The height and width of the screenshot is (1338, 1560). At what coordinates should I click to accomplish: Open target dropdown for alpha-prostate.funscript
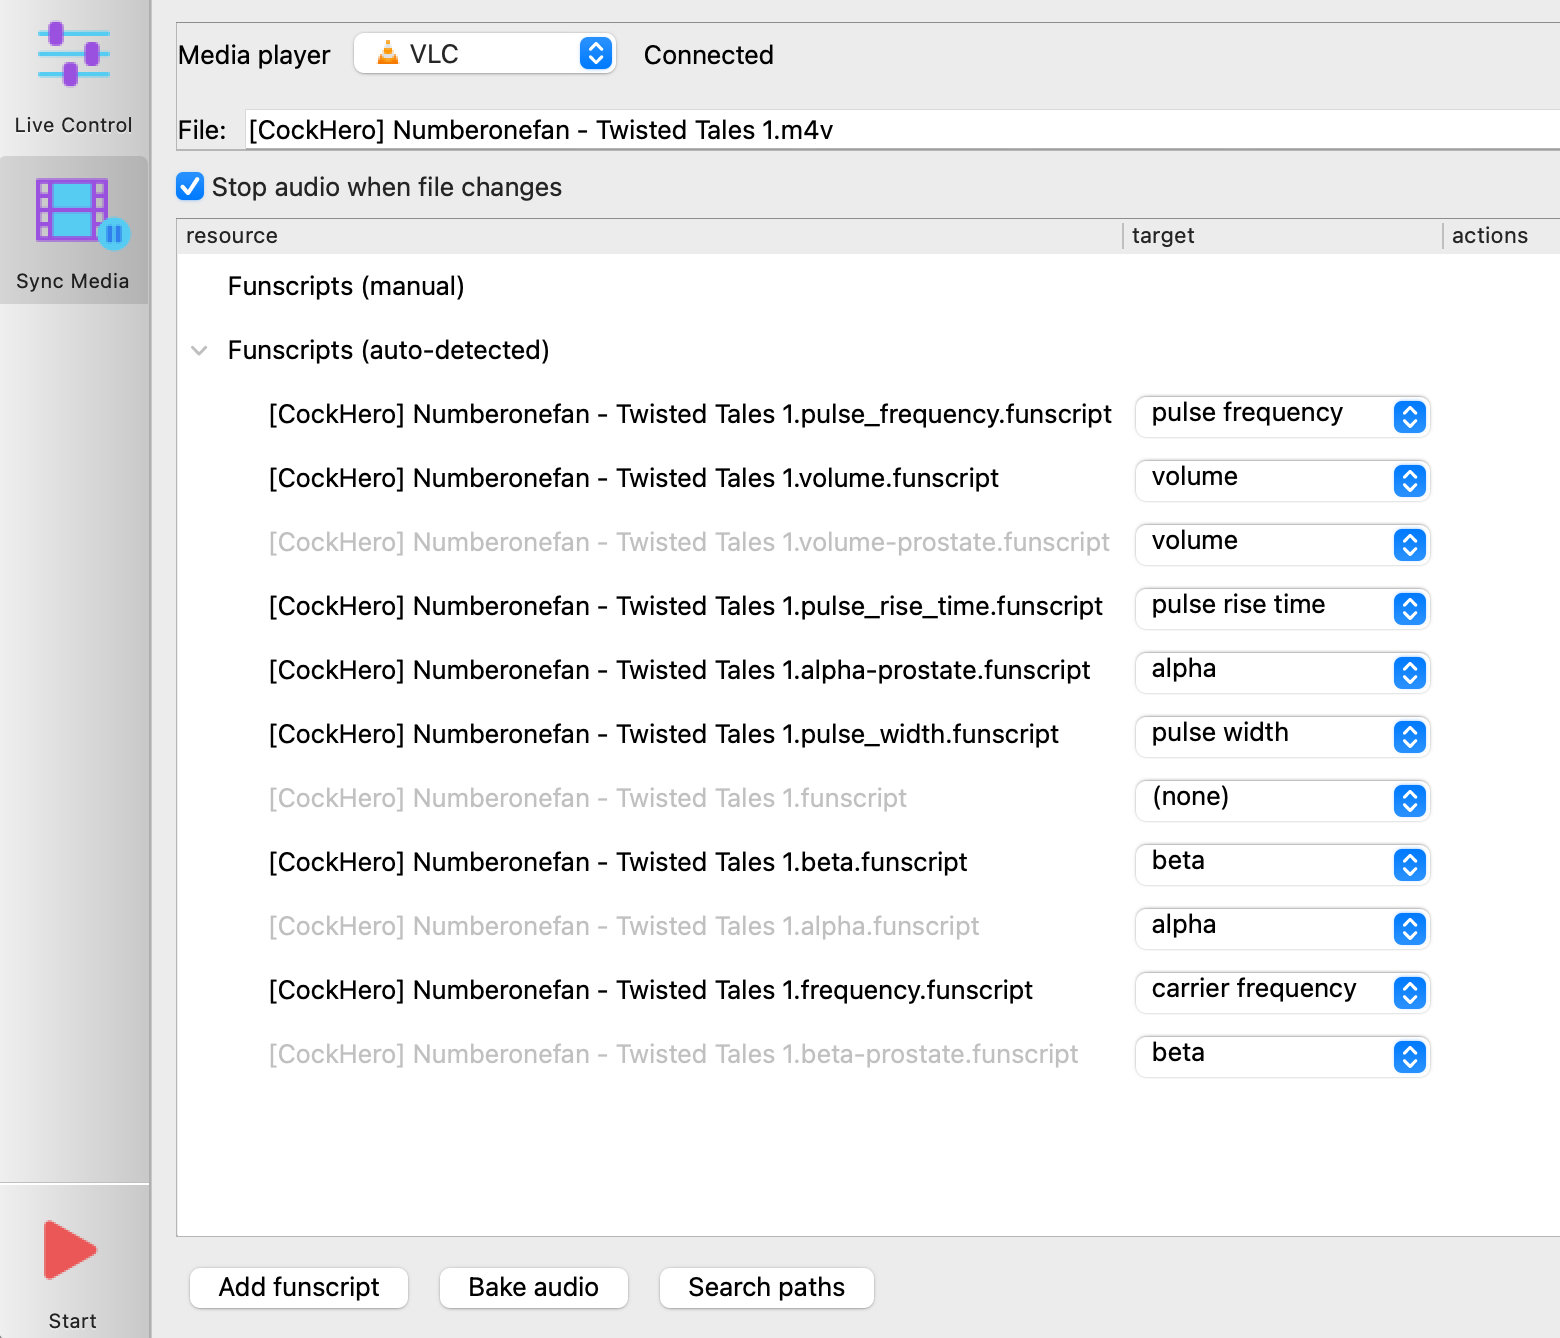pyautogui.click(x=1282, y=671)
